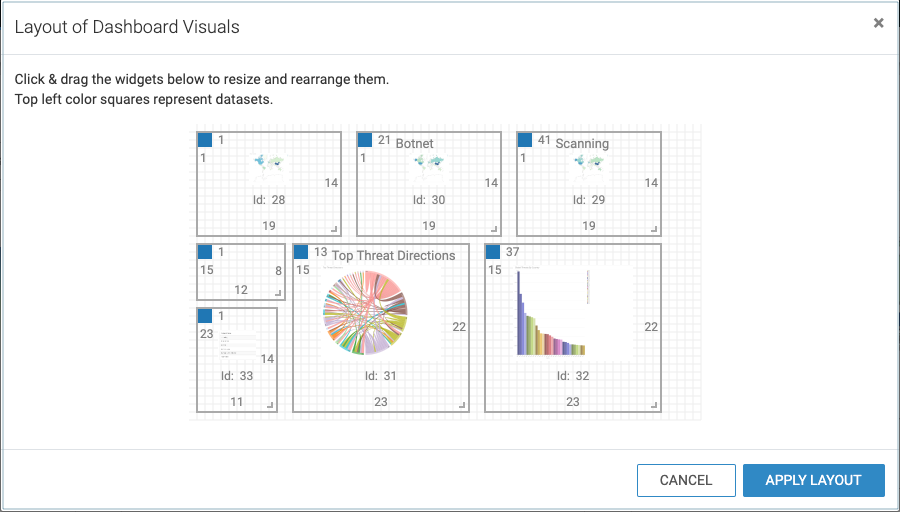Click the Top Threat Directions widget title
Viewport: 900px width, 512px height.
393,255
